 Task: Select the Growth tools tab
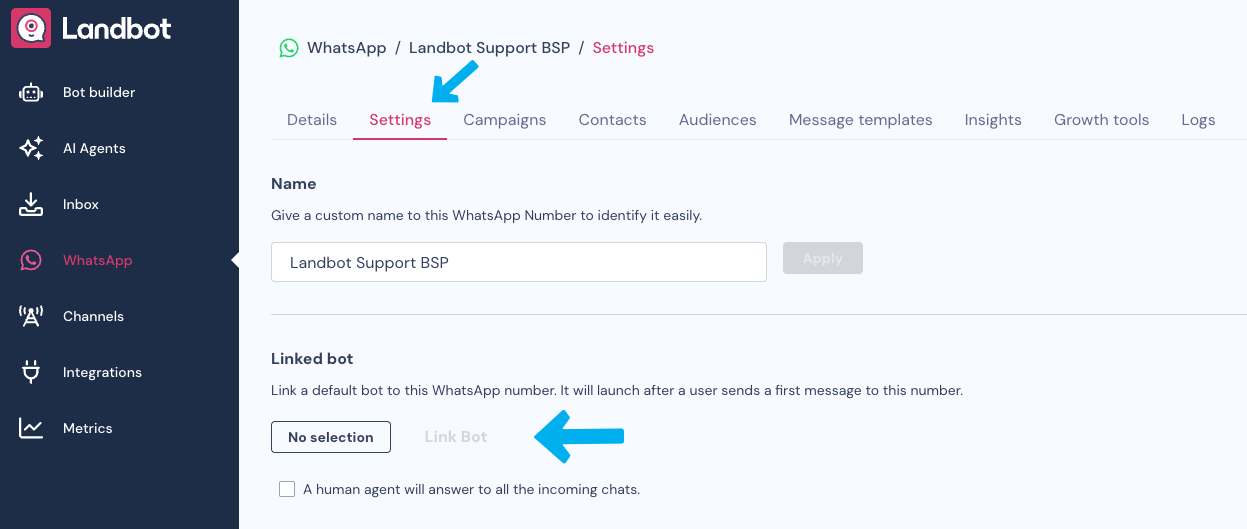click(1101, 120)
